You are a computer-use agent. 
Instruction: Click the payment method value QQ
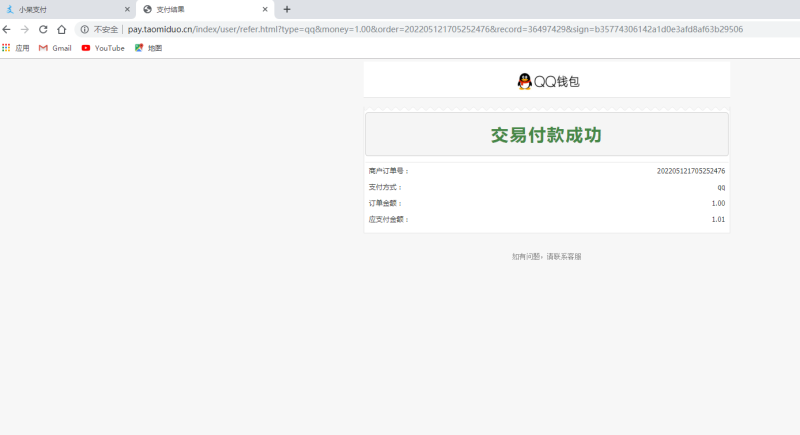click(721, 187)
